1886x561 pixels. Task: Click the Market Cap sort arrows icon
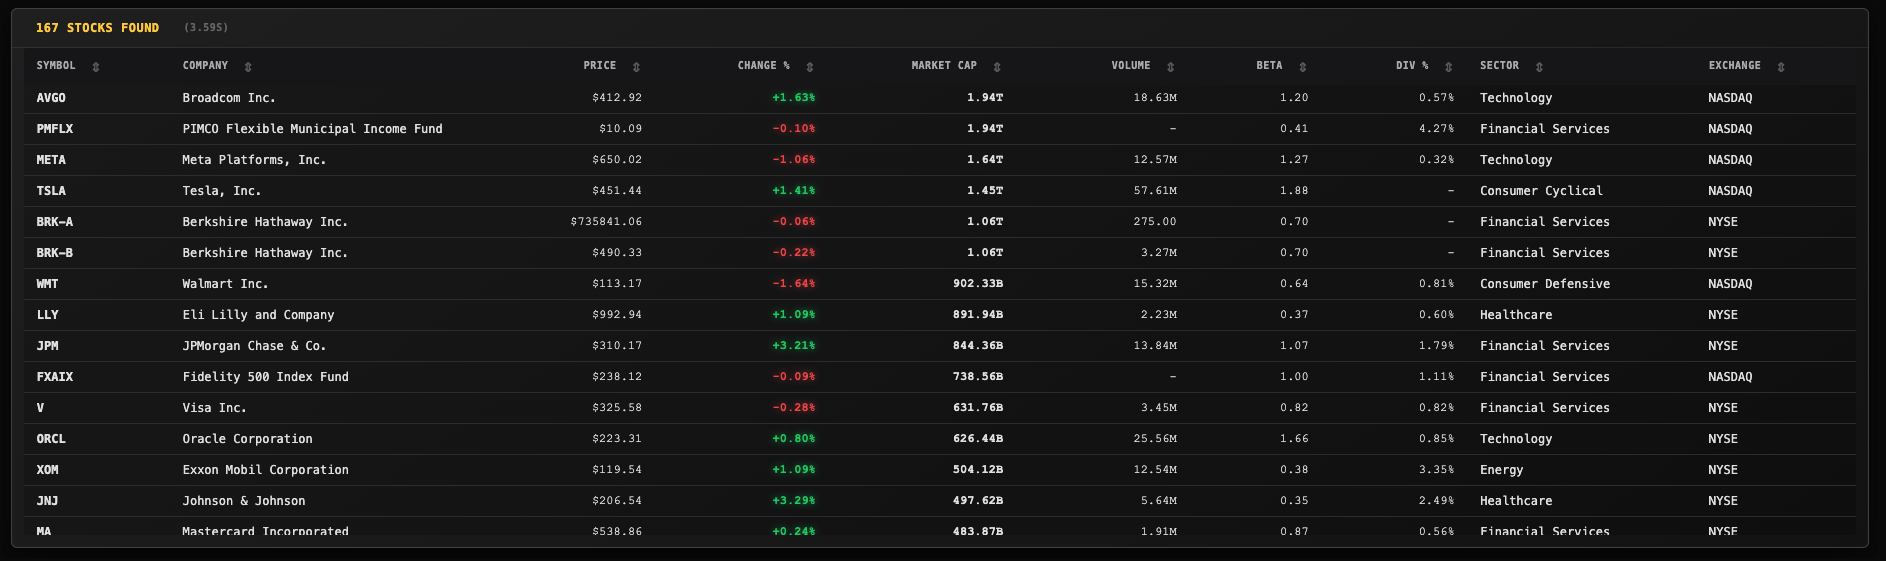pyautogui.click(x=997, y=67)
